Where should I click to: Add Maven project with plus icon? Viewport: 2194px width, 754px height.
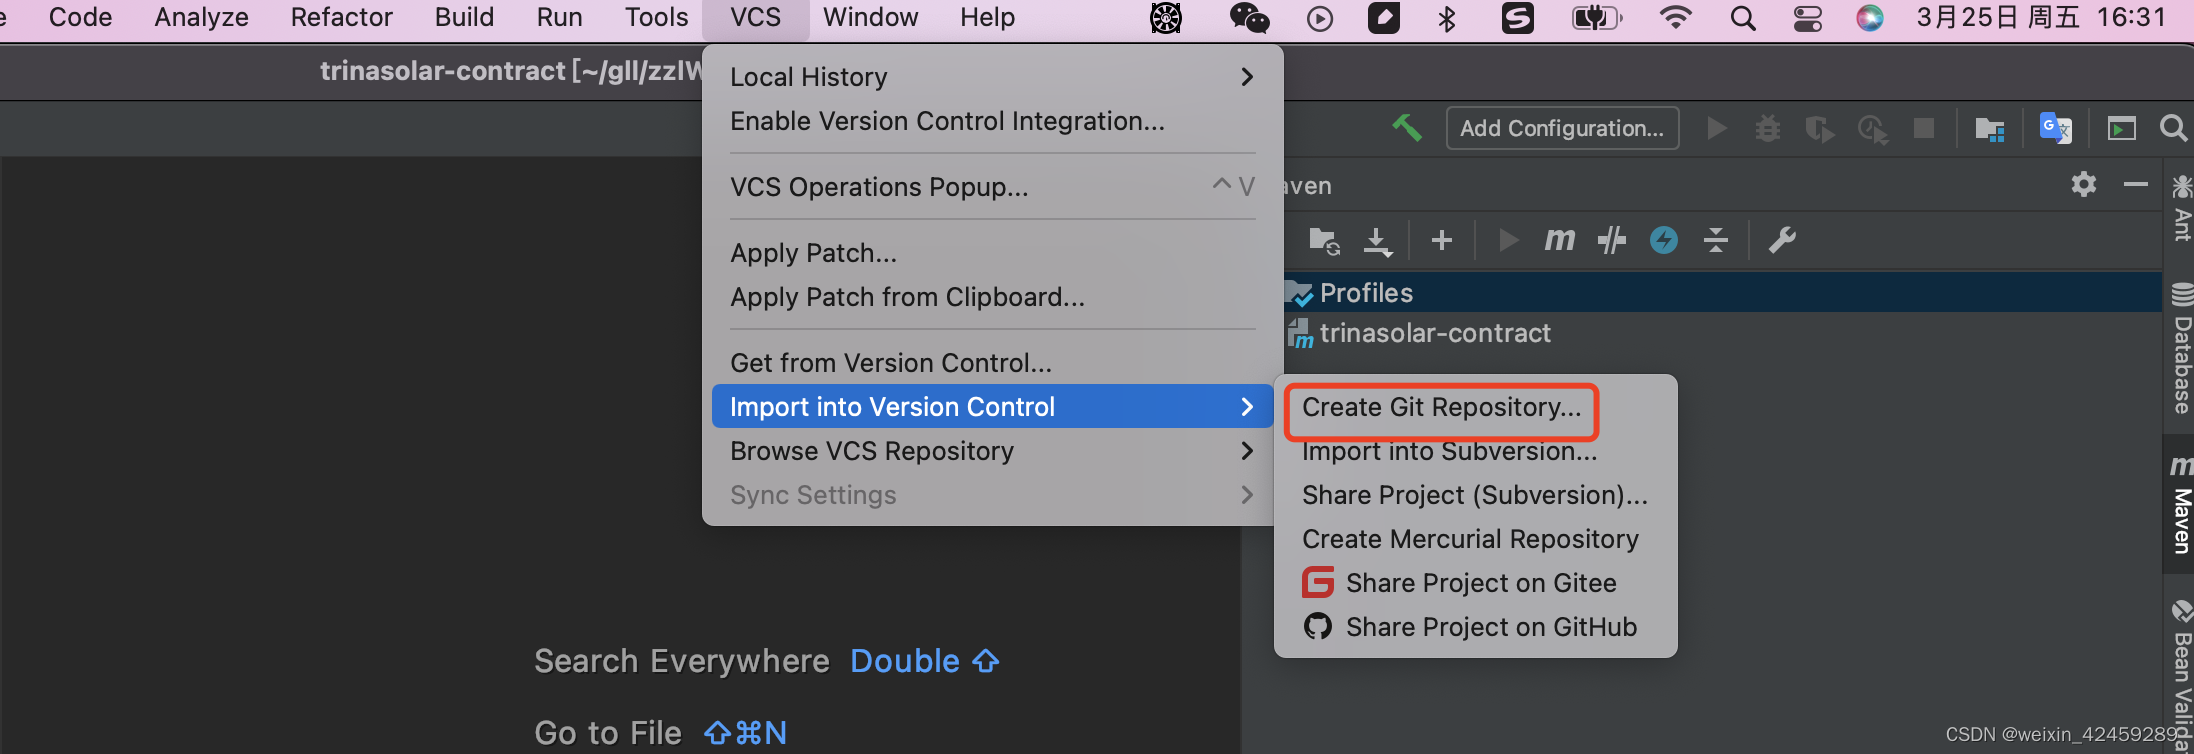pyautogui.click(x=1441, y=240)
